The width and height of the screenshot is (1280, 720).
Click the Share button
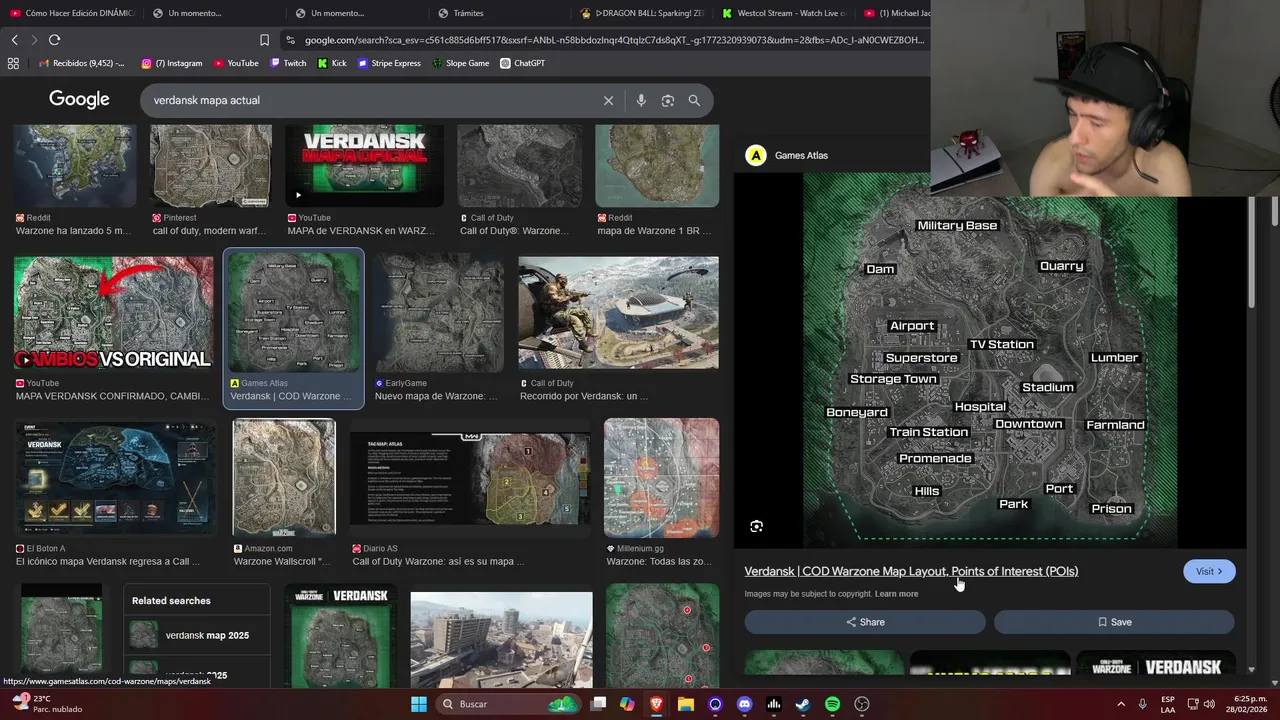865,622
